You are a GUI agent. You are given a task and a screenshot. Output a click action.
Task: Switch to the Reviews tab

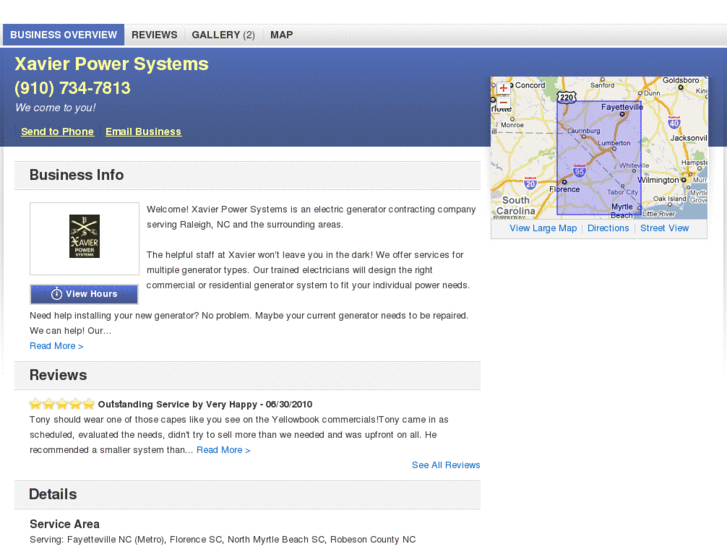coord(154,35)
